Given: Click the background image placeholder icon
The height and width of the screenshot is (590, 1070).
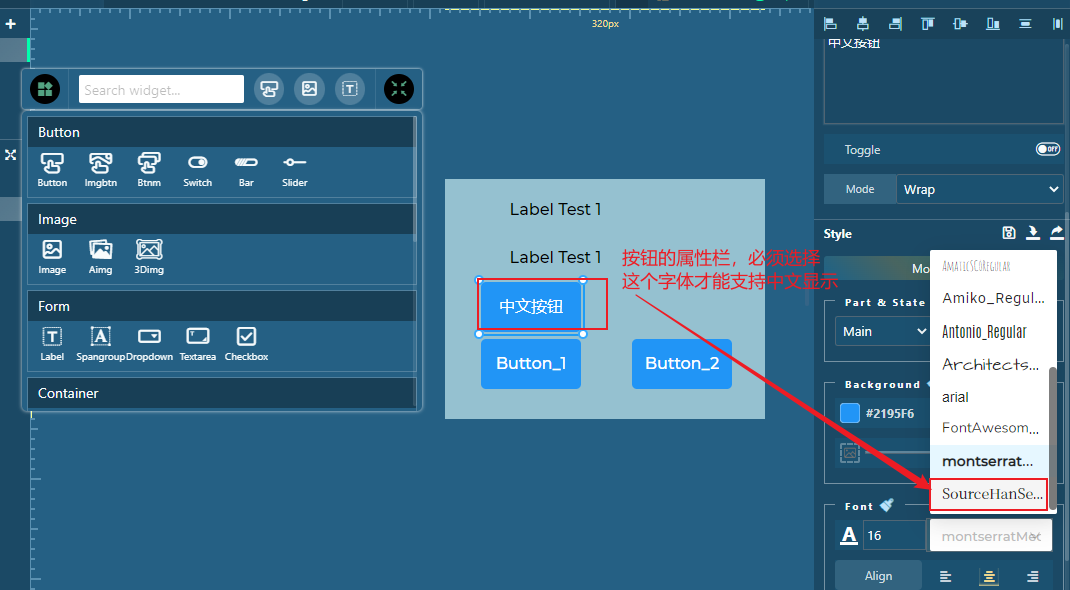Looking at the screenshot, I should [x=850, y=452].
